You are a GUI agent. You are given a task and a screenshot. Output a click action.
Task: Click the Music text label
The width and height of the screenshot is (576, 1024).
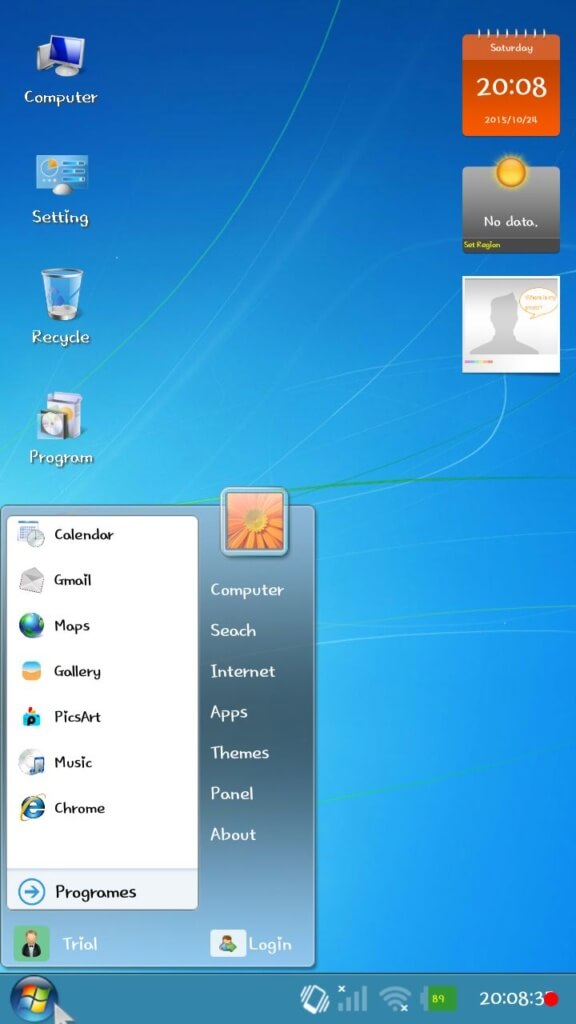(x=73, y=762)
